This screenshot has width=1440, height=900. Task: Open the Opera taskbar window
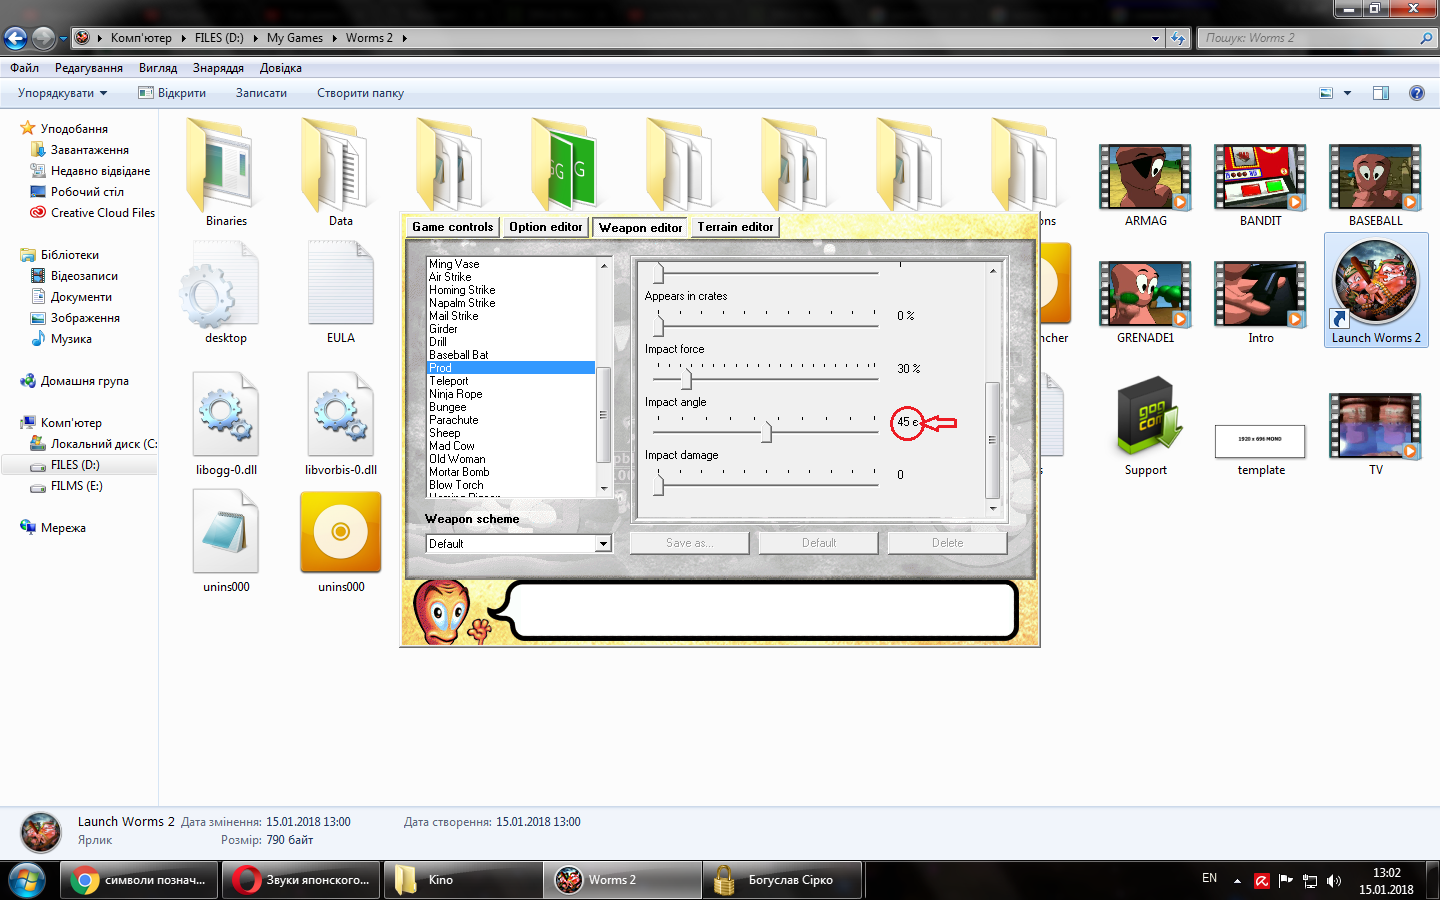pos(301,880)
